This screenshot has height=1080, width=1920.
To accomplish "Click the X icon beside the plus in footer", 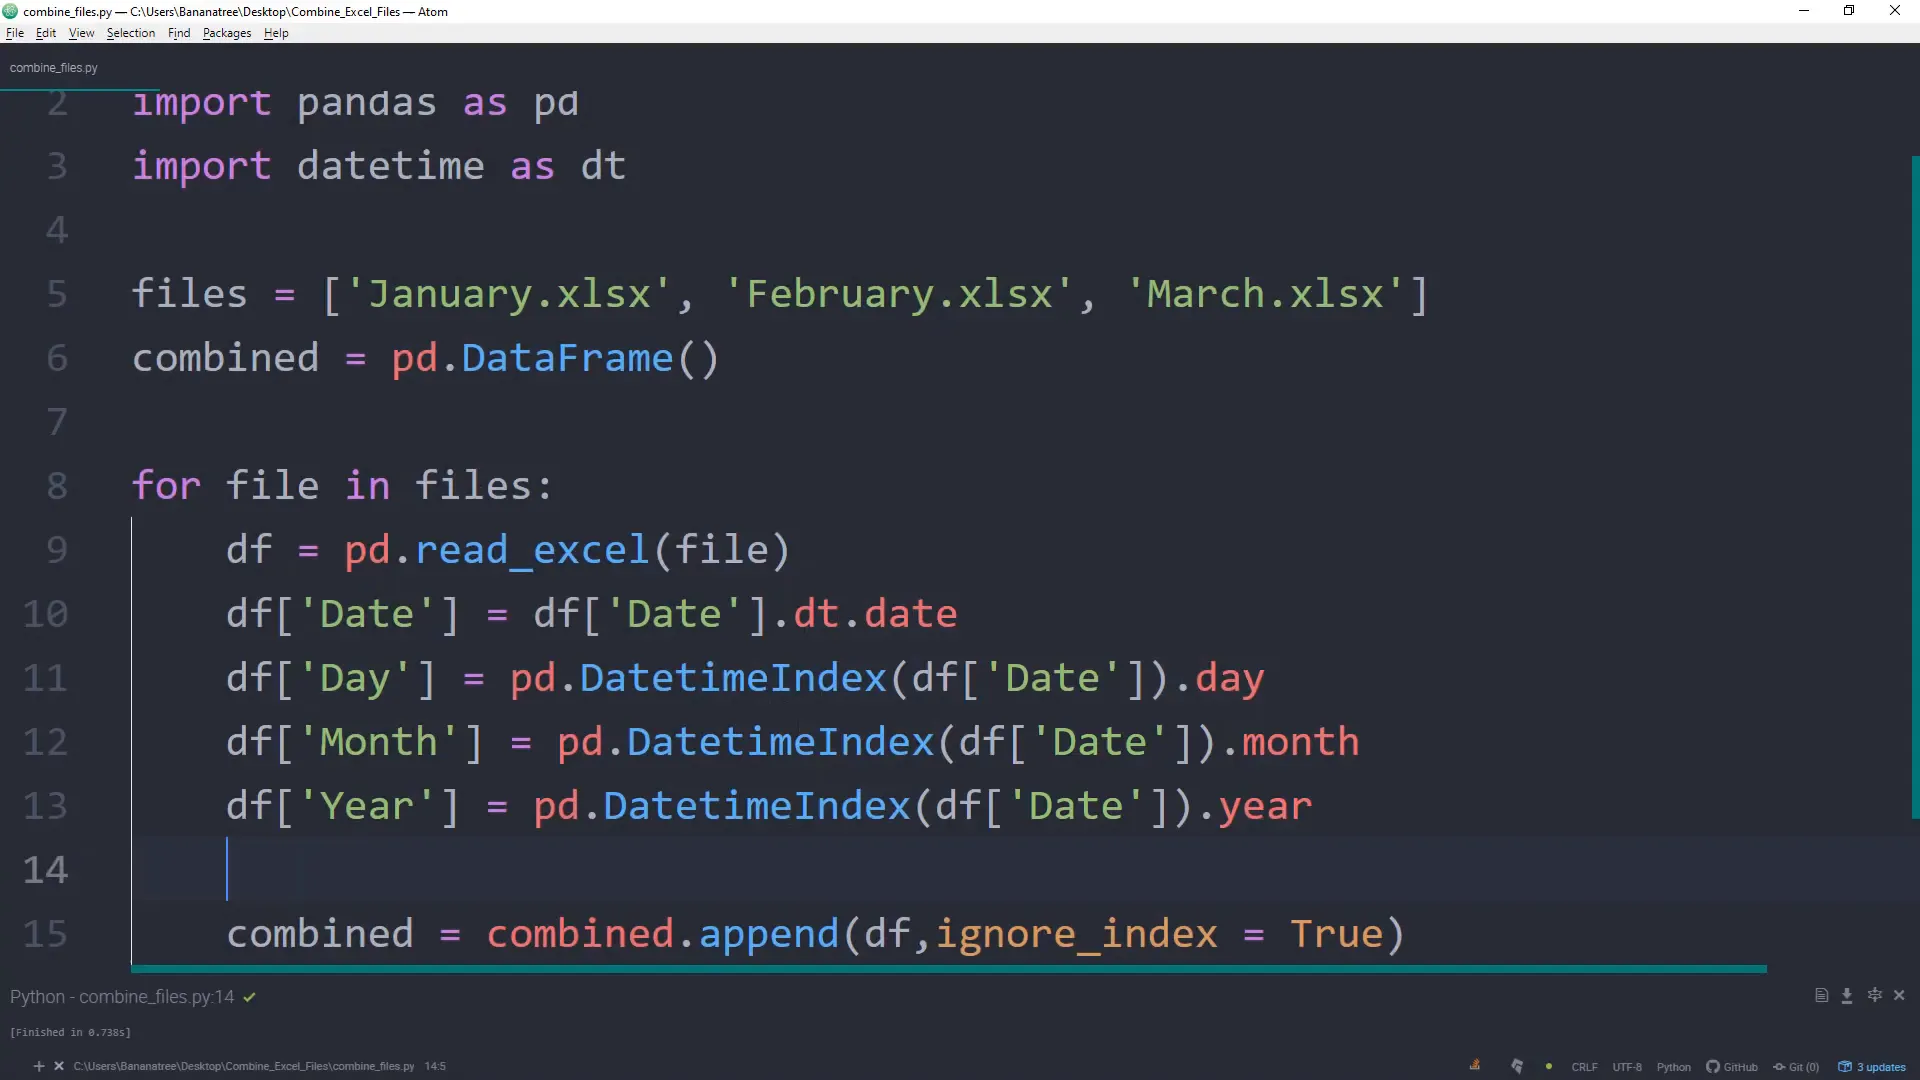I will (x=59, y=1066).
